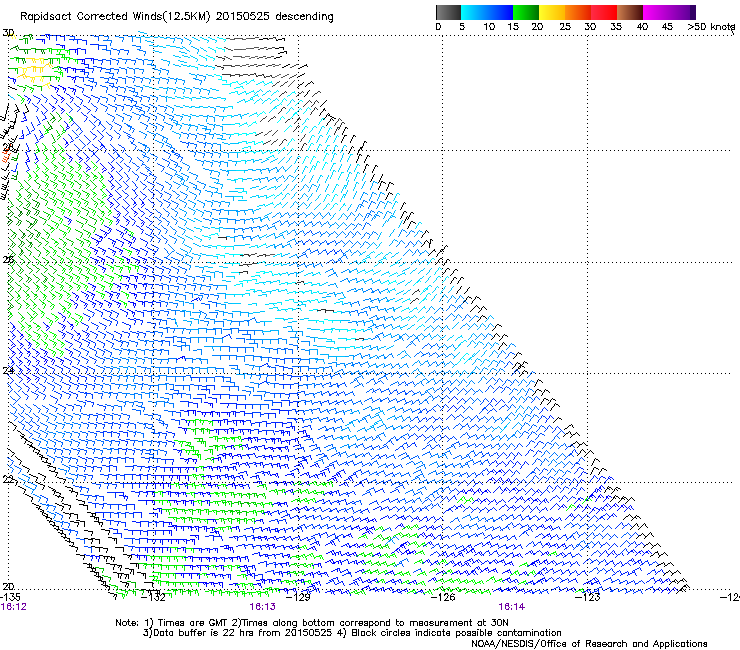
Task: Click the note 'Black circles indicate possible contamination'
Action: pyautogui.click(x=456, y=633)
